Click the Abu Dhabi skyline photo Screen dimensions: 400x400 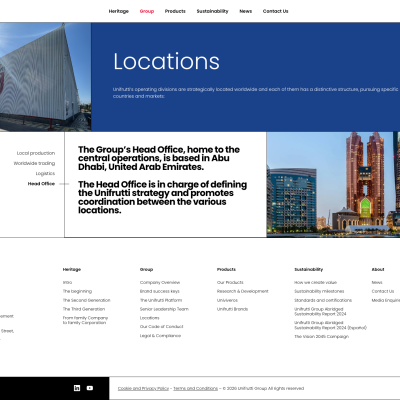[333, 185]
